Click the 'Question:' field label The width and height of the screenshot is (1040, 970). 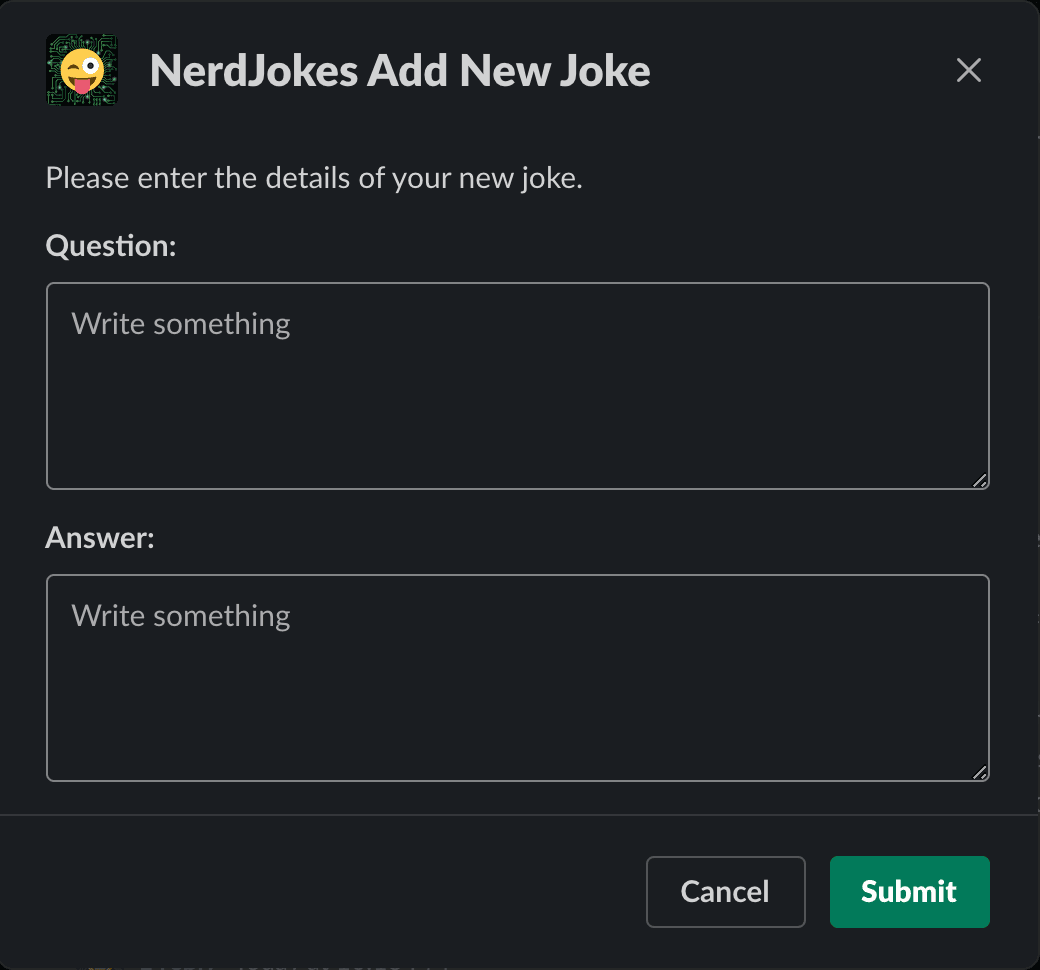point(110,245)
